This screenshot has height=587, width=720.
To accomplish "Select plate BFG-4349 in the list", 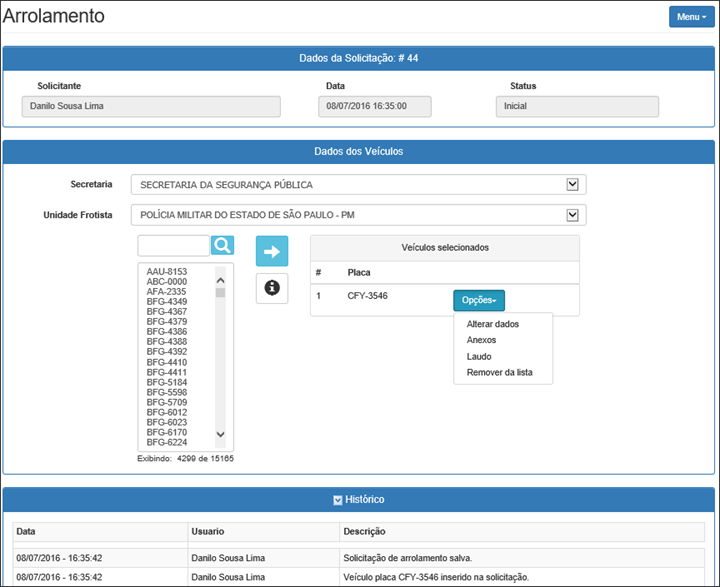I will point(166,302).
